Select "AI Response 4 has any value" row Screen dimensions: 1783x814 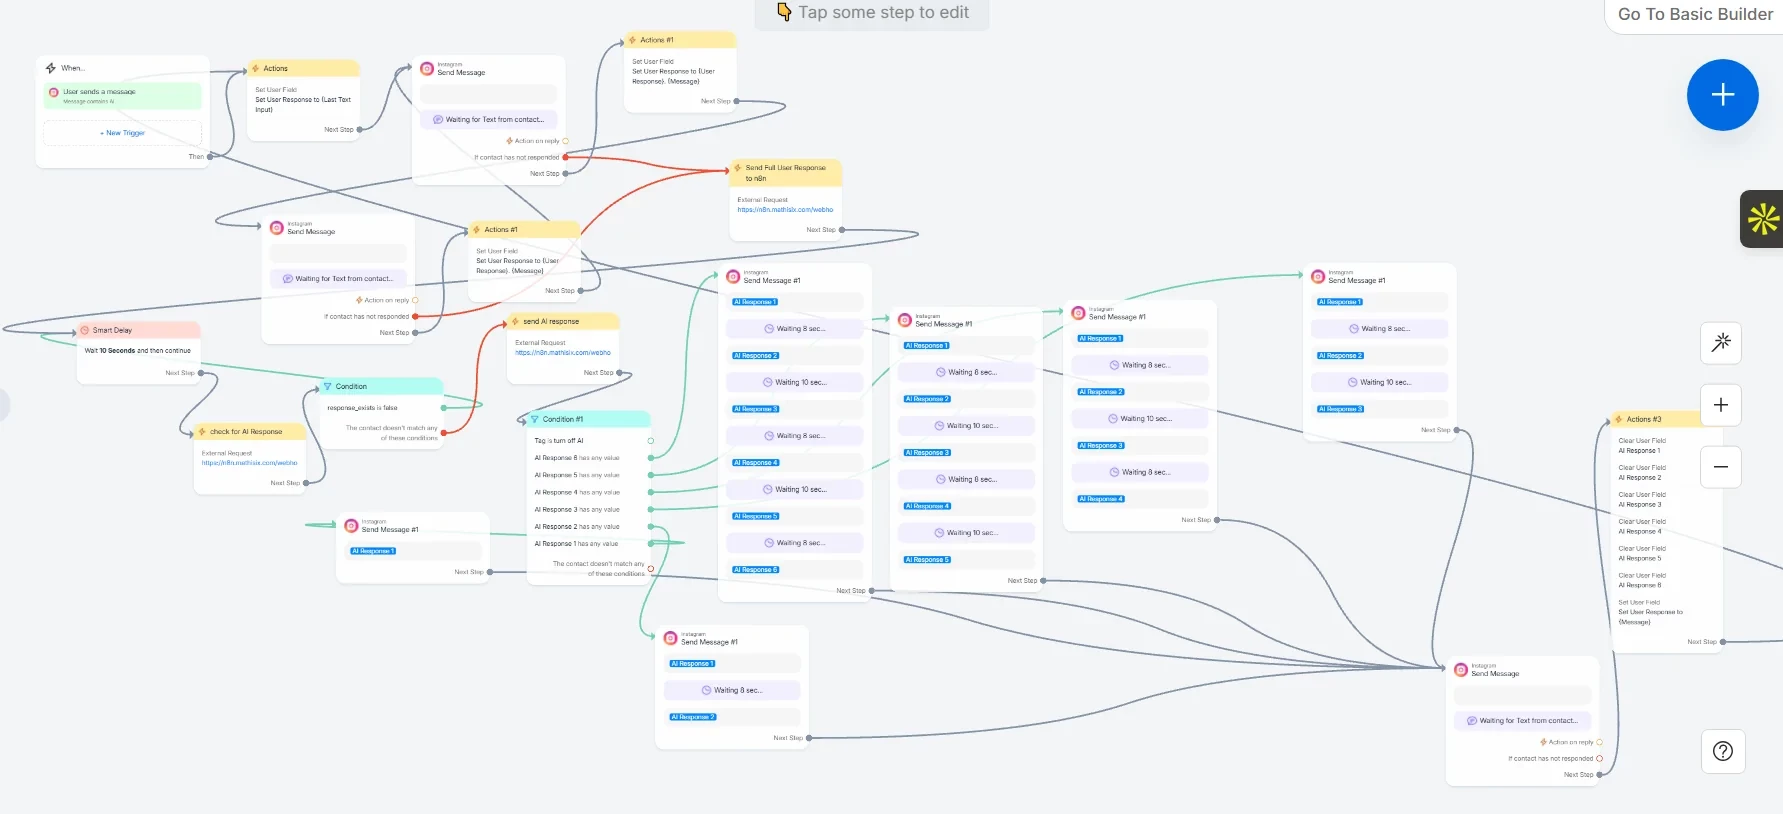coord(590,492)
